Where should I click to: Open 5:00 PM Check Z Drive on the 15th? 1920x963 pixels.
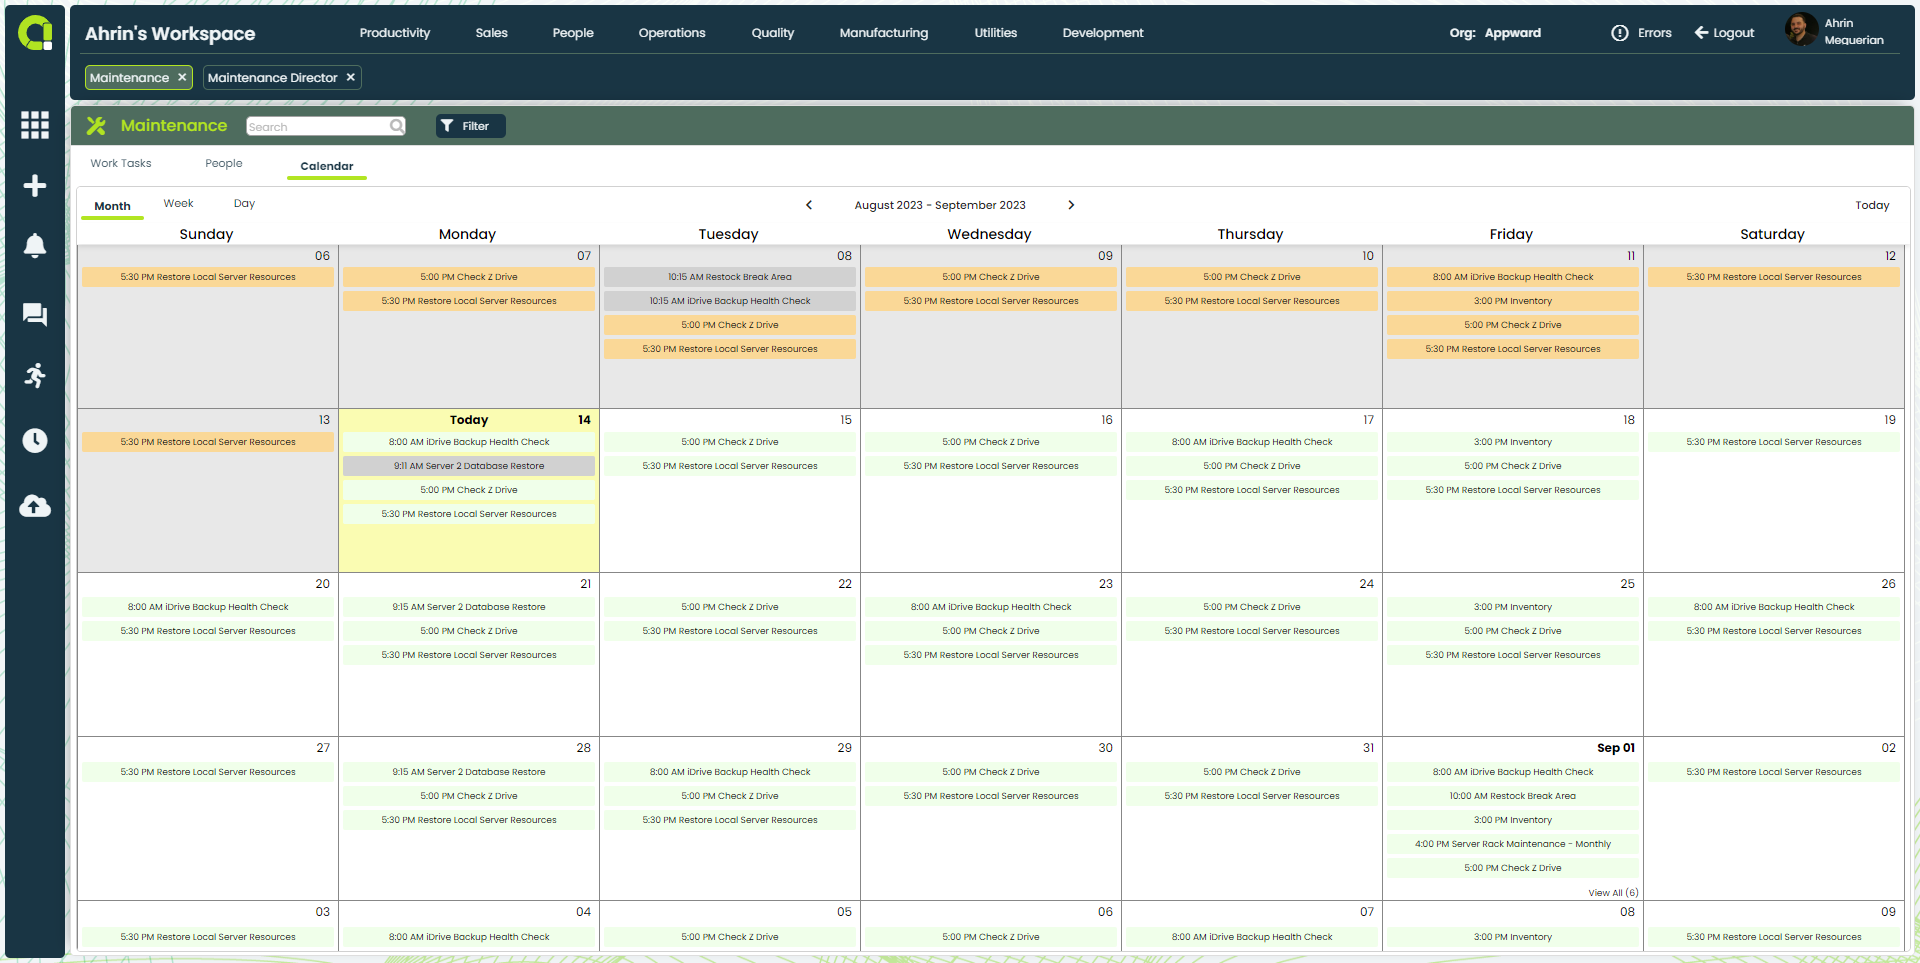pos(730,442)
